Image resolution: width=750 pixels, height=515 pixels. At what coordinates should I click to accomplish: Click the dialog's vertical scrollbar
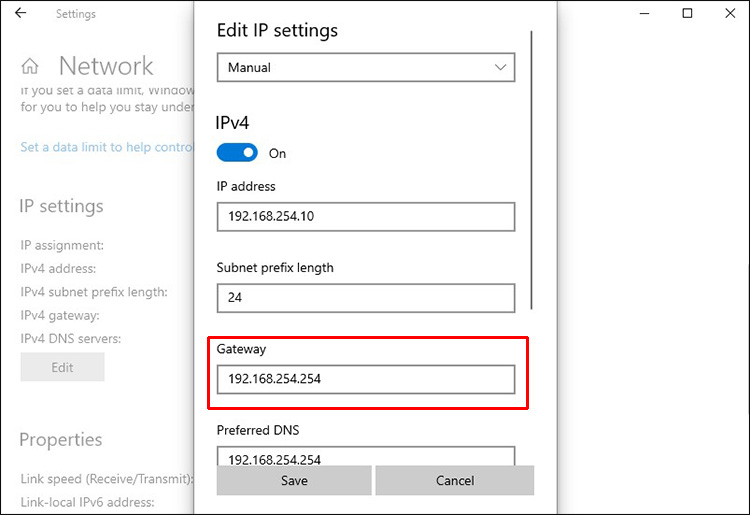[532, 170]
